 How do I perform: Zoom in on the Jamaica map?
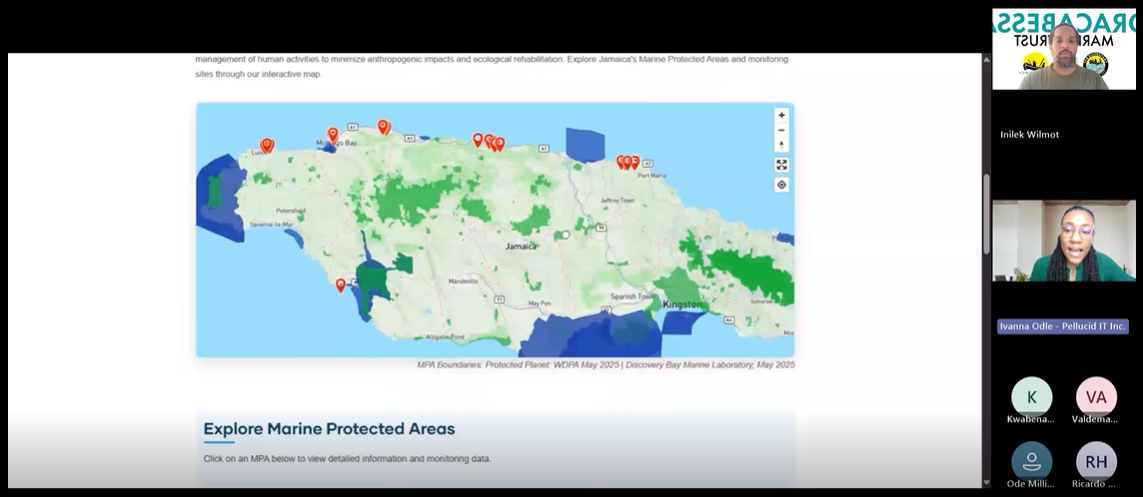point(781,115)
